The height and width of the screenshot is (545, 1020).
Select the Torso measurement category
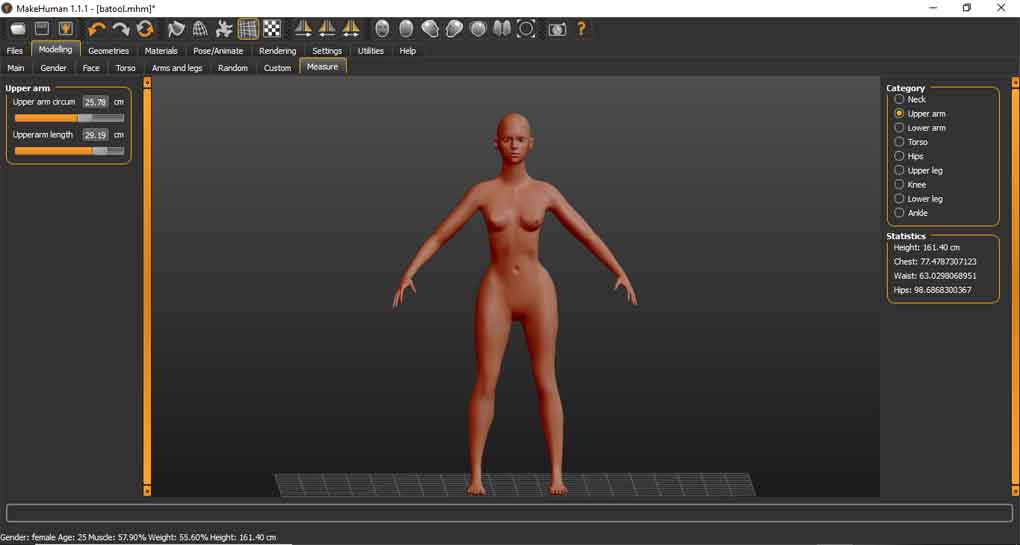click(899, 142)
